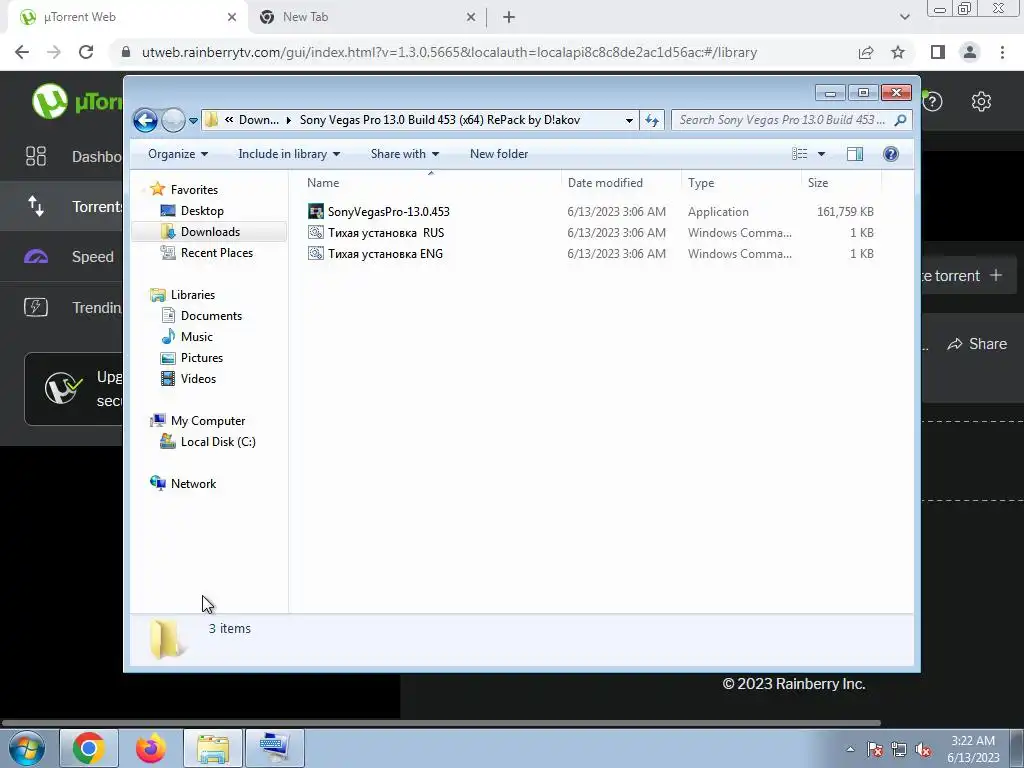
Task: Close the New Tab browser tab
Action: [471, 17]
